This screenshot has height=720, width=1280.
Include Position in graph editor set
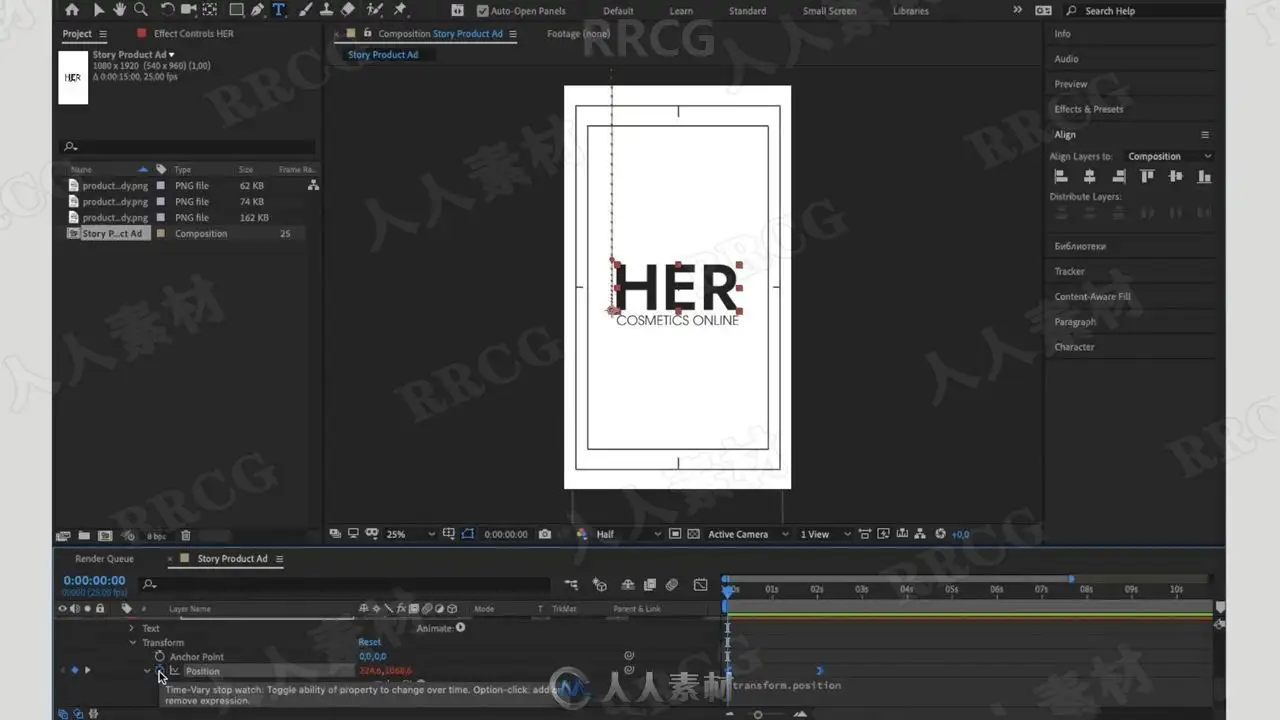point(174,671)
